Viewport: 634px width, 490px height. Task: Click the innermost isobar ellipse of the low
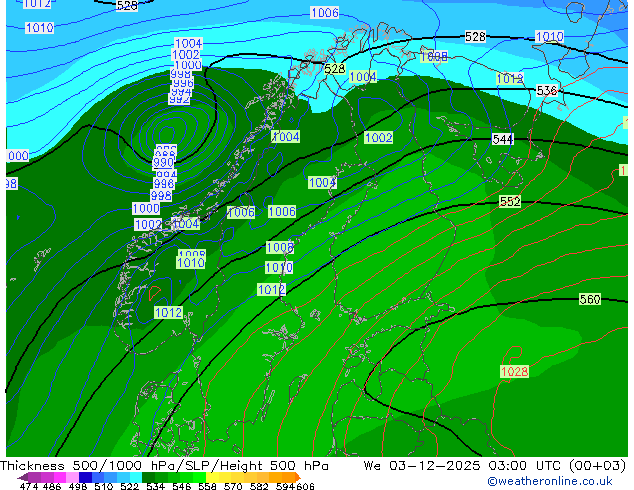point(166,135)
